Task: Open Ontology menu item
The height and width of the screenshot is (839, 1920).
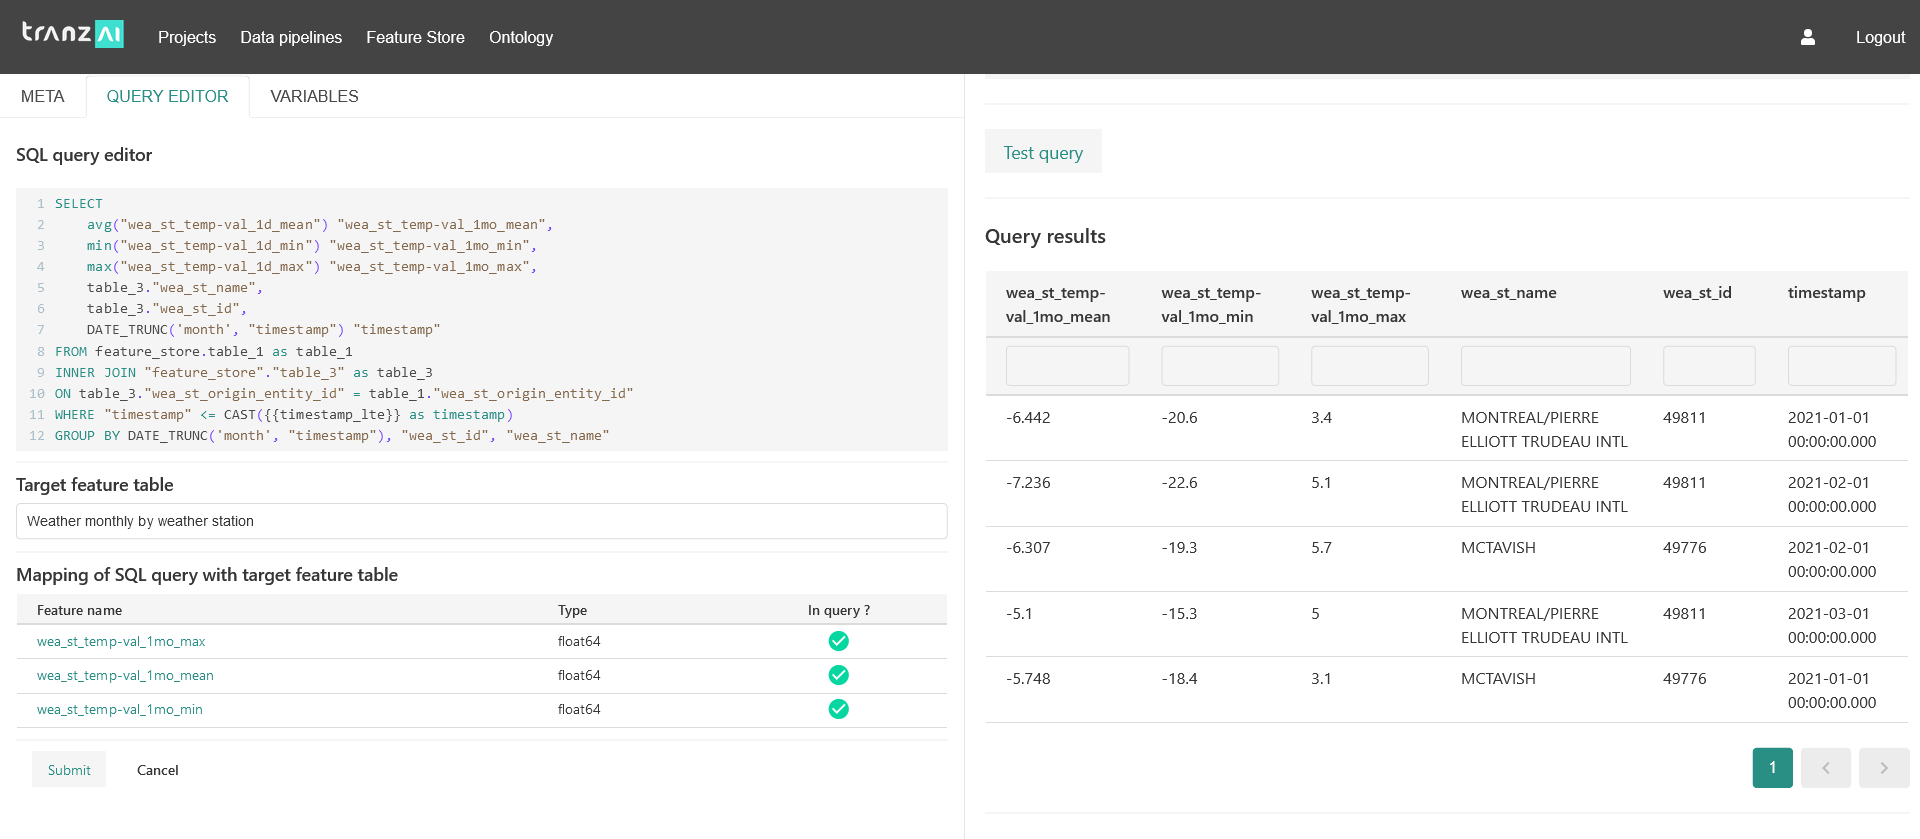Action: pos(521,37)
